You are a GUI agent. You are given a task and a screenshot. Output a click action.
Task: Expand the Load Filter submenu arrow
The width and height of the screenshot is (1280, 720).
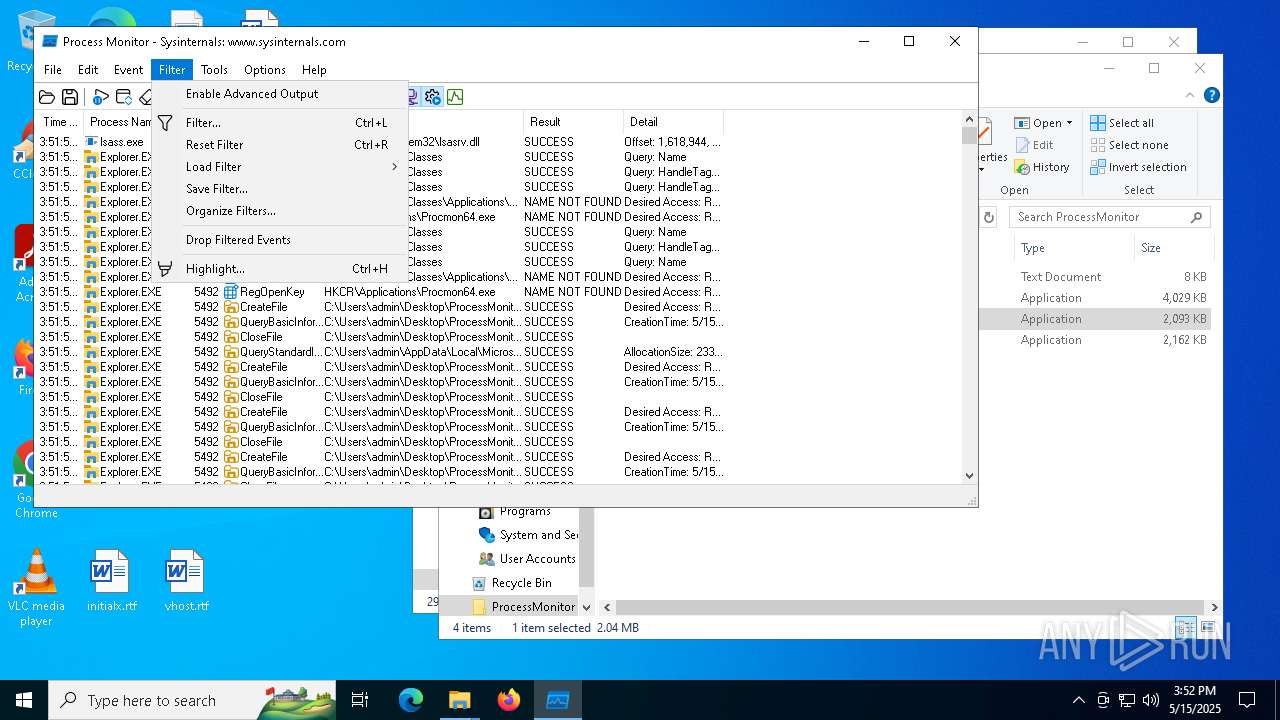pos(394,167)
